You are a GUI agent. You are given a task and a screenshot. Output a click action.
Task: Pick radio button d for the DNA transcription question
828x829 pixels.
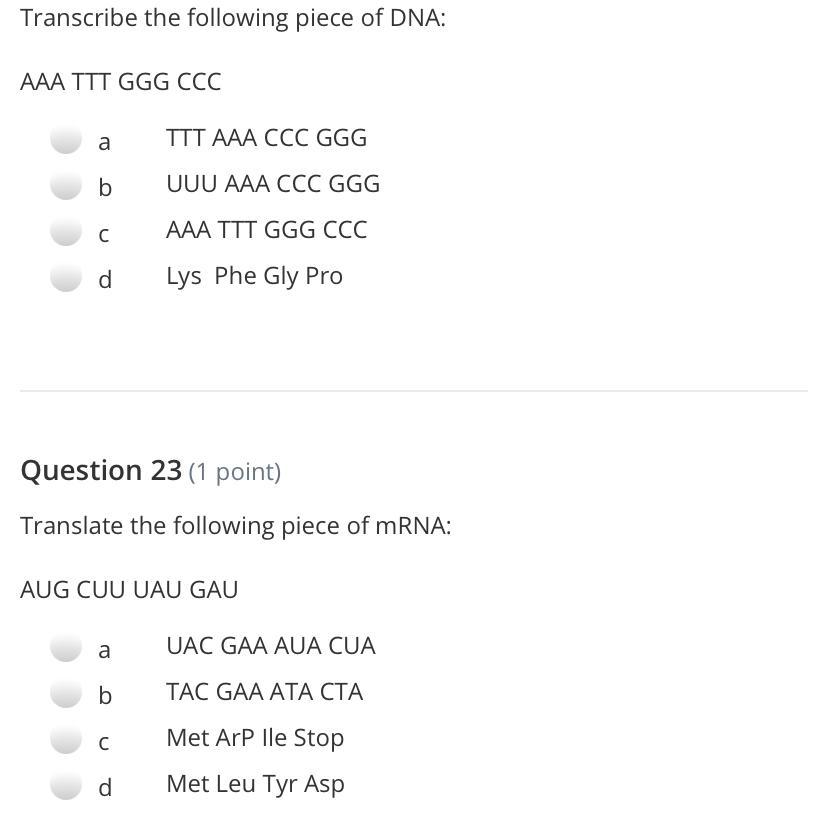(x=66, y=278)
